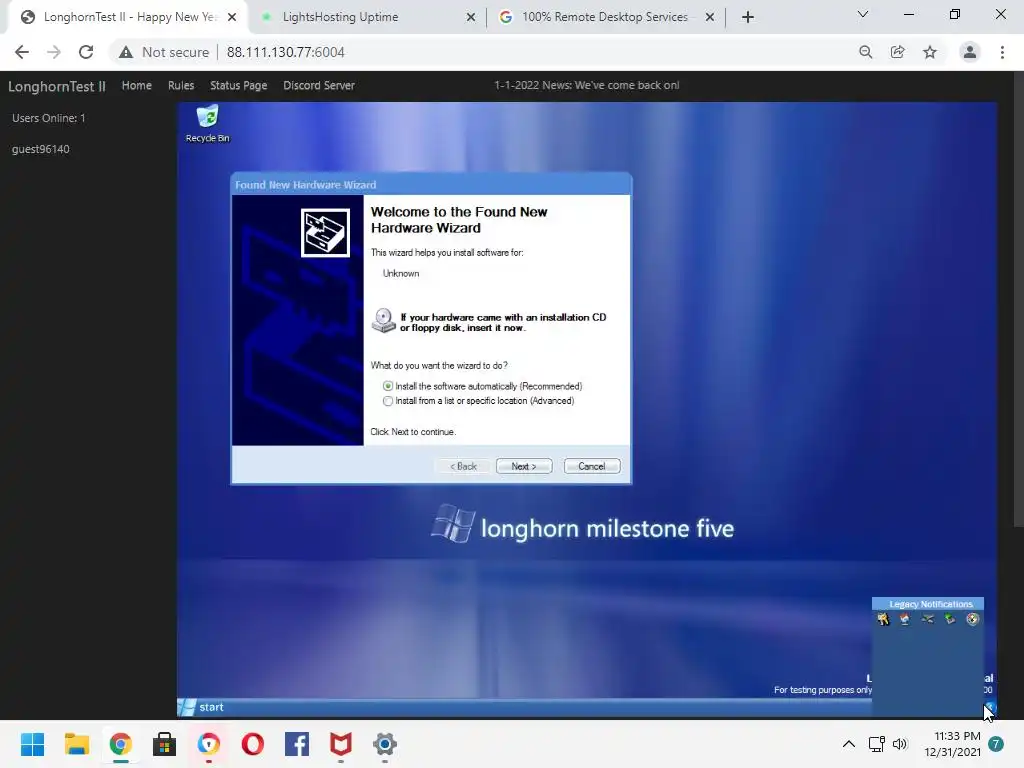Switch to the 100% Remote Desktop Services tab
1024x768 pixels.
coord(604,17)
